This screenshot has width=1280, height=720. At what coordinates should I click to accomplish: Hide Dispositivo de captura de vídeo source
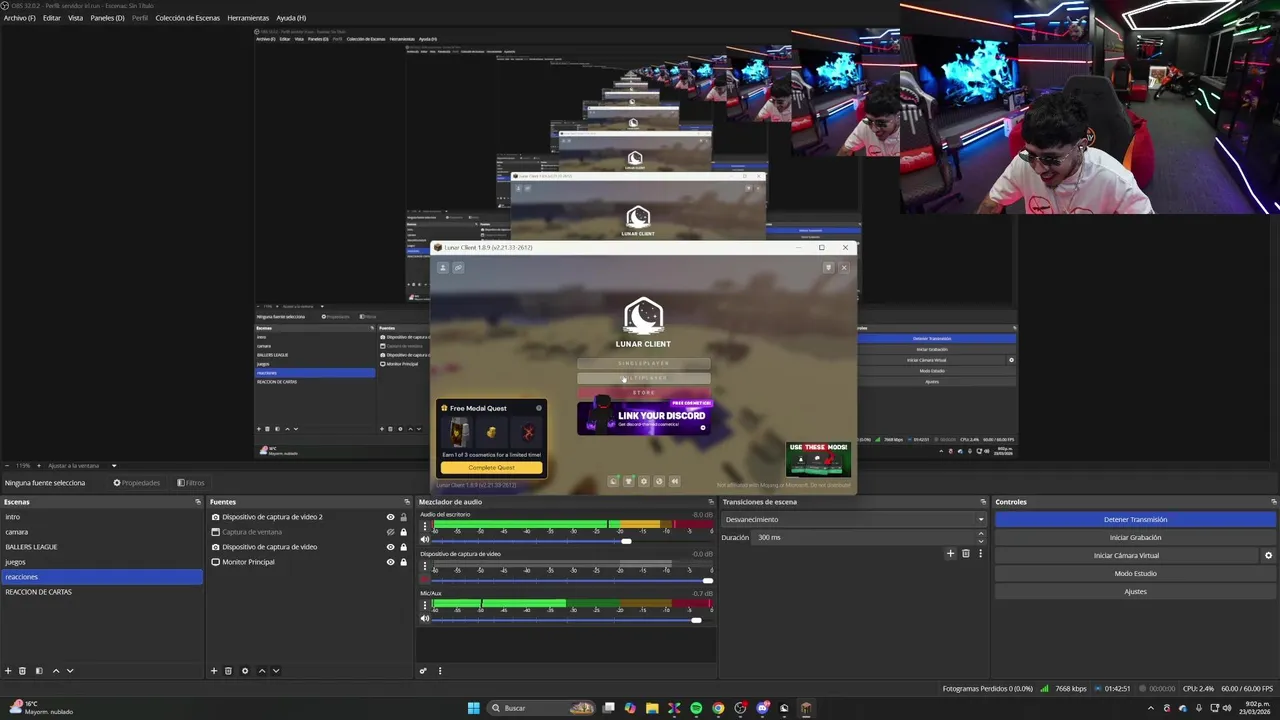(x=390, y=547)
